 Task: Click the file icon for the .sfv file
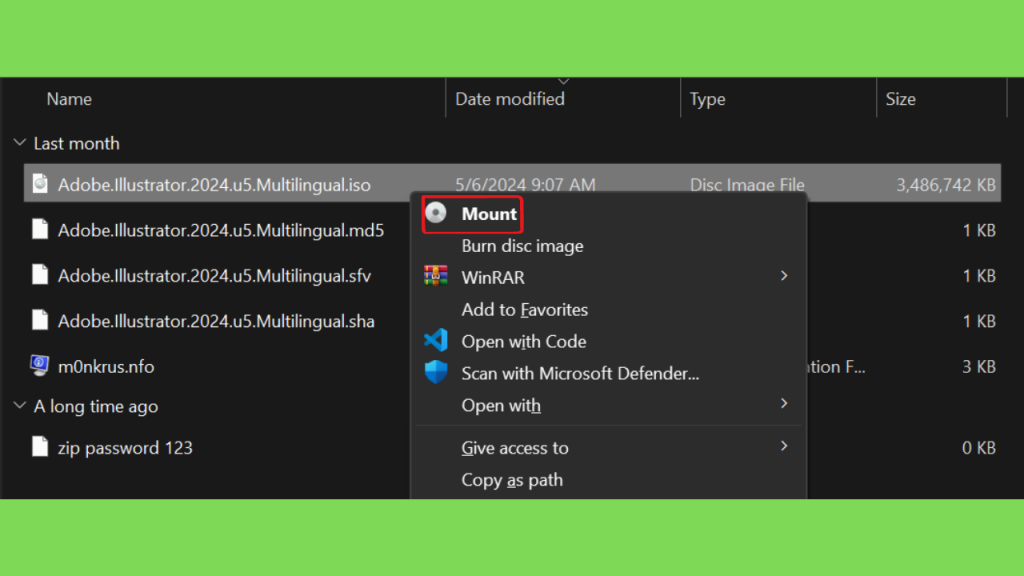(40, 275)
